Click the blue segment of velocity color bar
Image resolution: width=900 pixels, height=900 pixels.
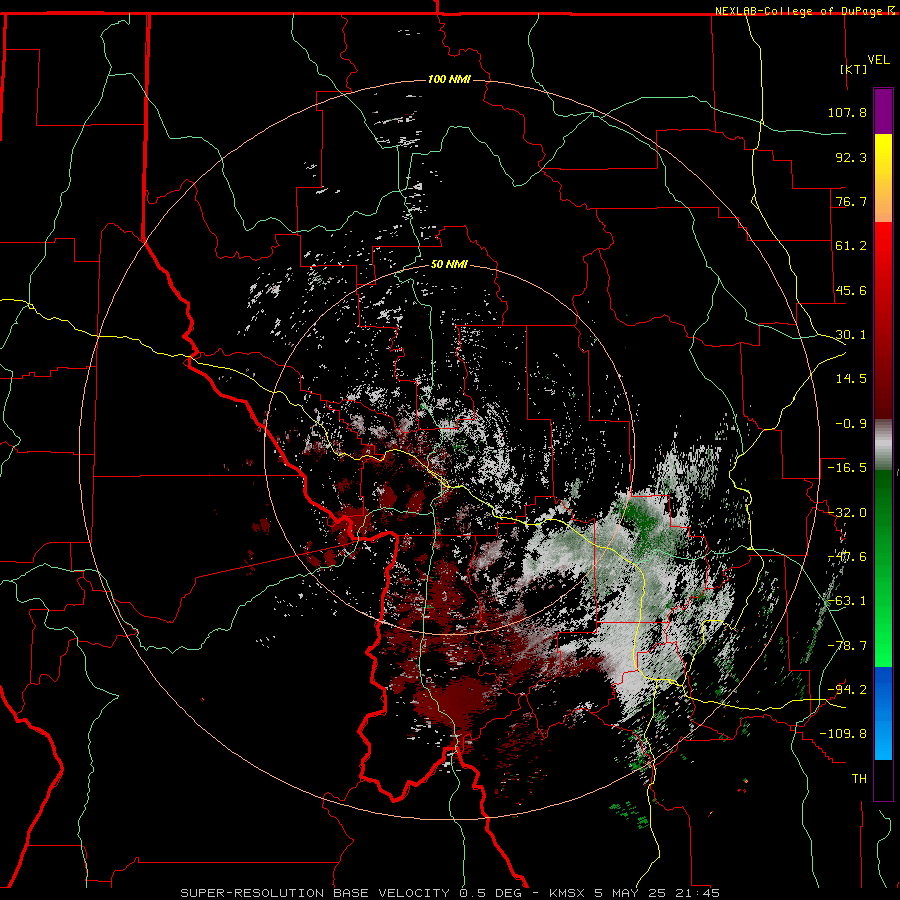[x=883, y=713]
